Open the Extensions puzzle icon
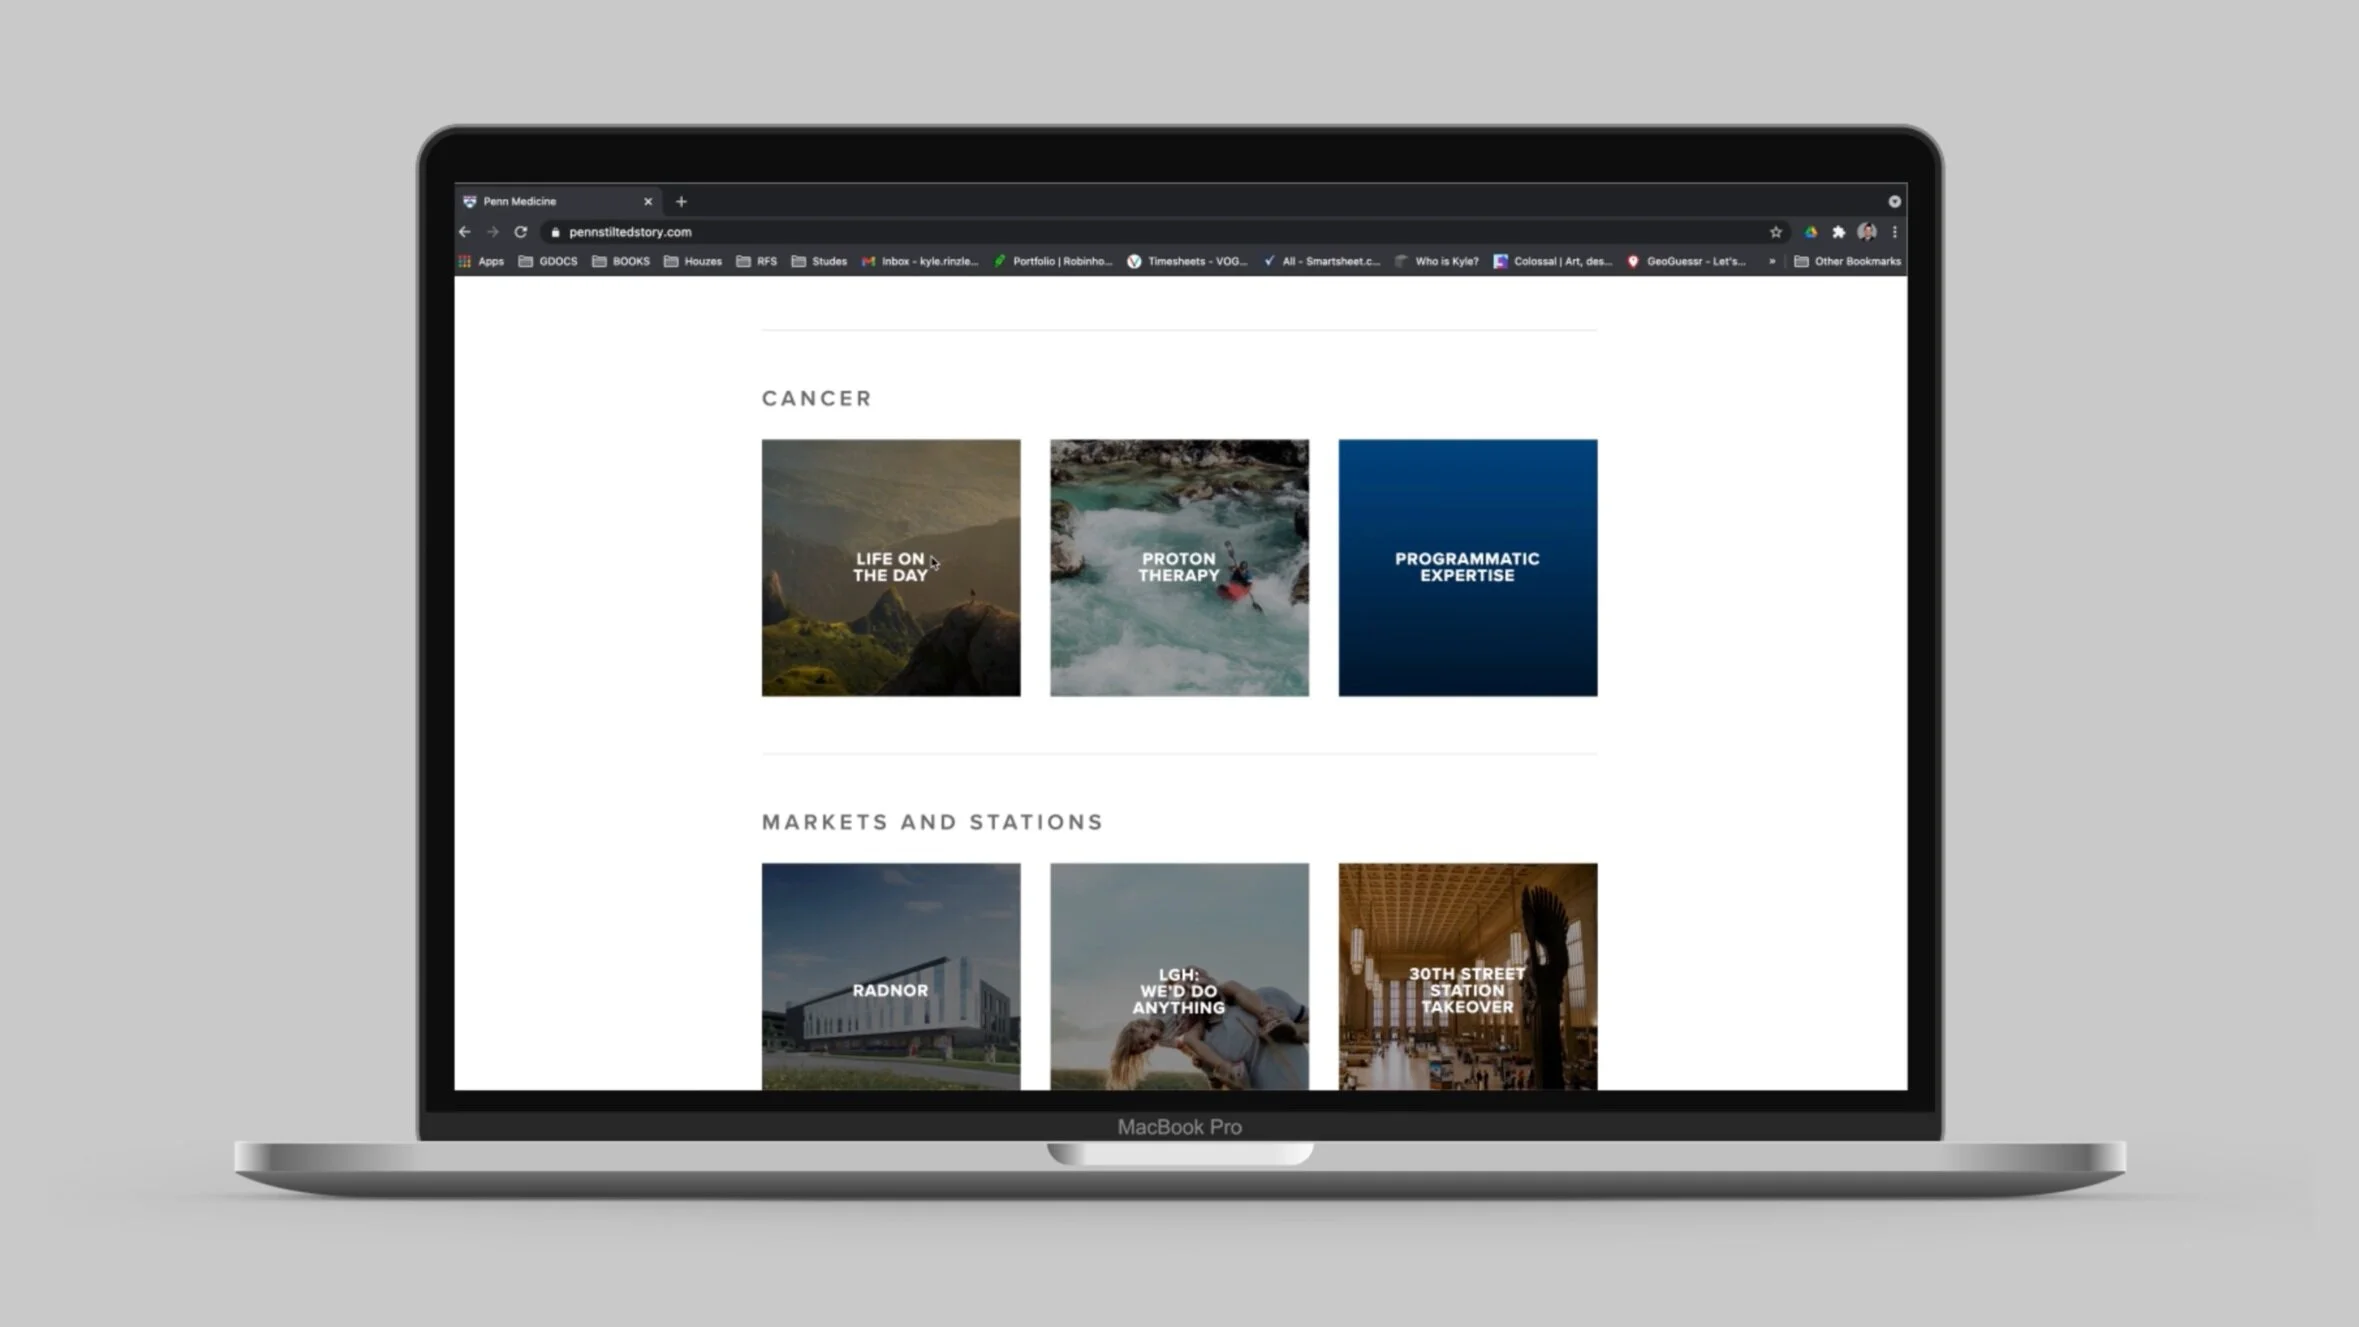 pyautogui.click(x=1838, y=232)
